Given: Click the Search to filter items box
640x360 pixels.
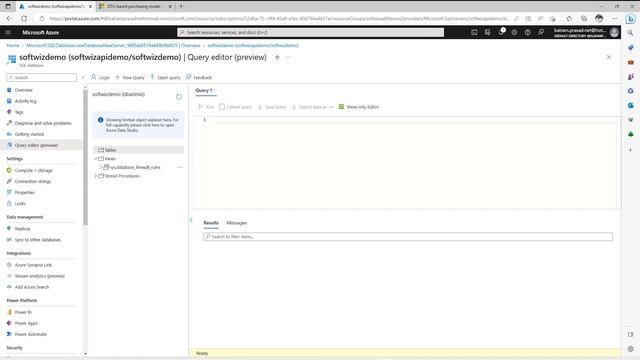Looking at the screenshot, I should [x=408, y=236].
